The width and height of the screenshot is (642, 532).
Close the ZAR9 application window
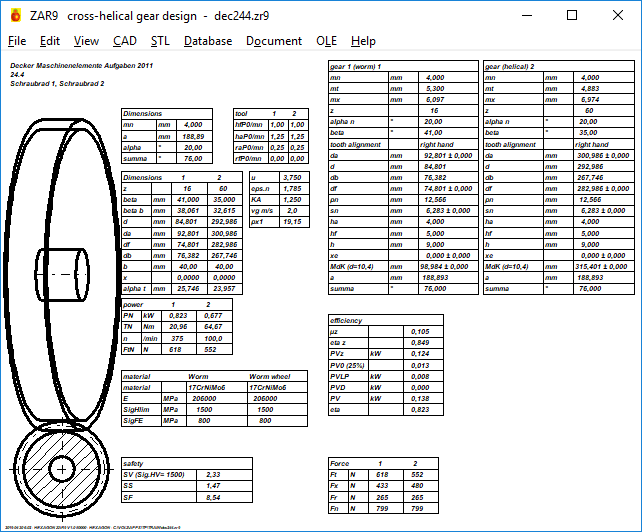[x=618, y=15]
